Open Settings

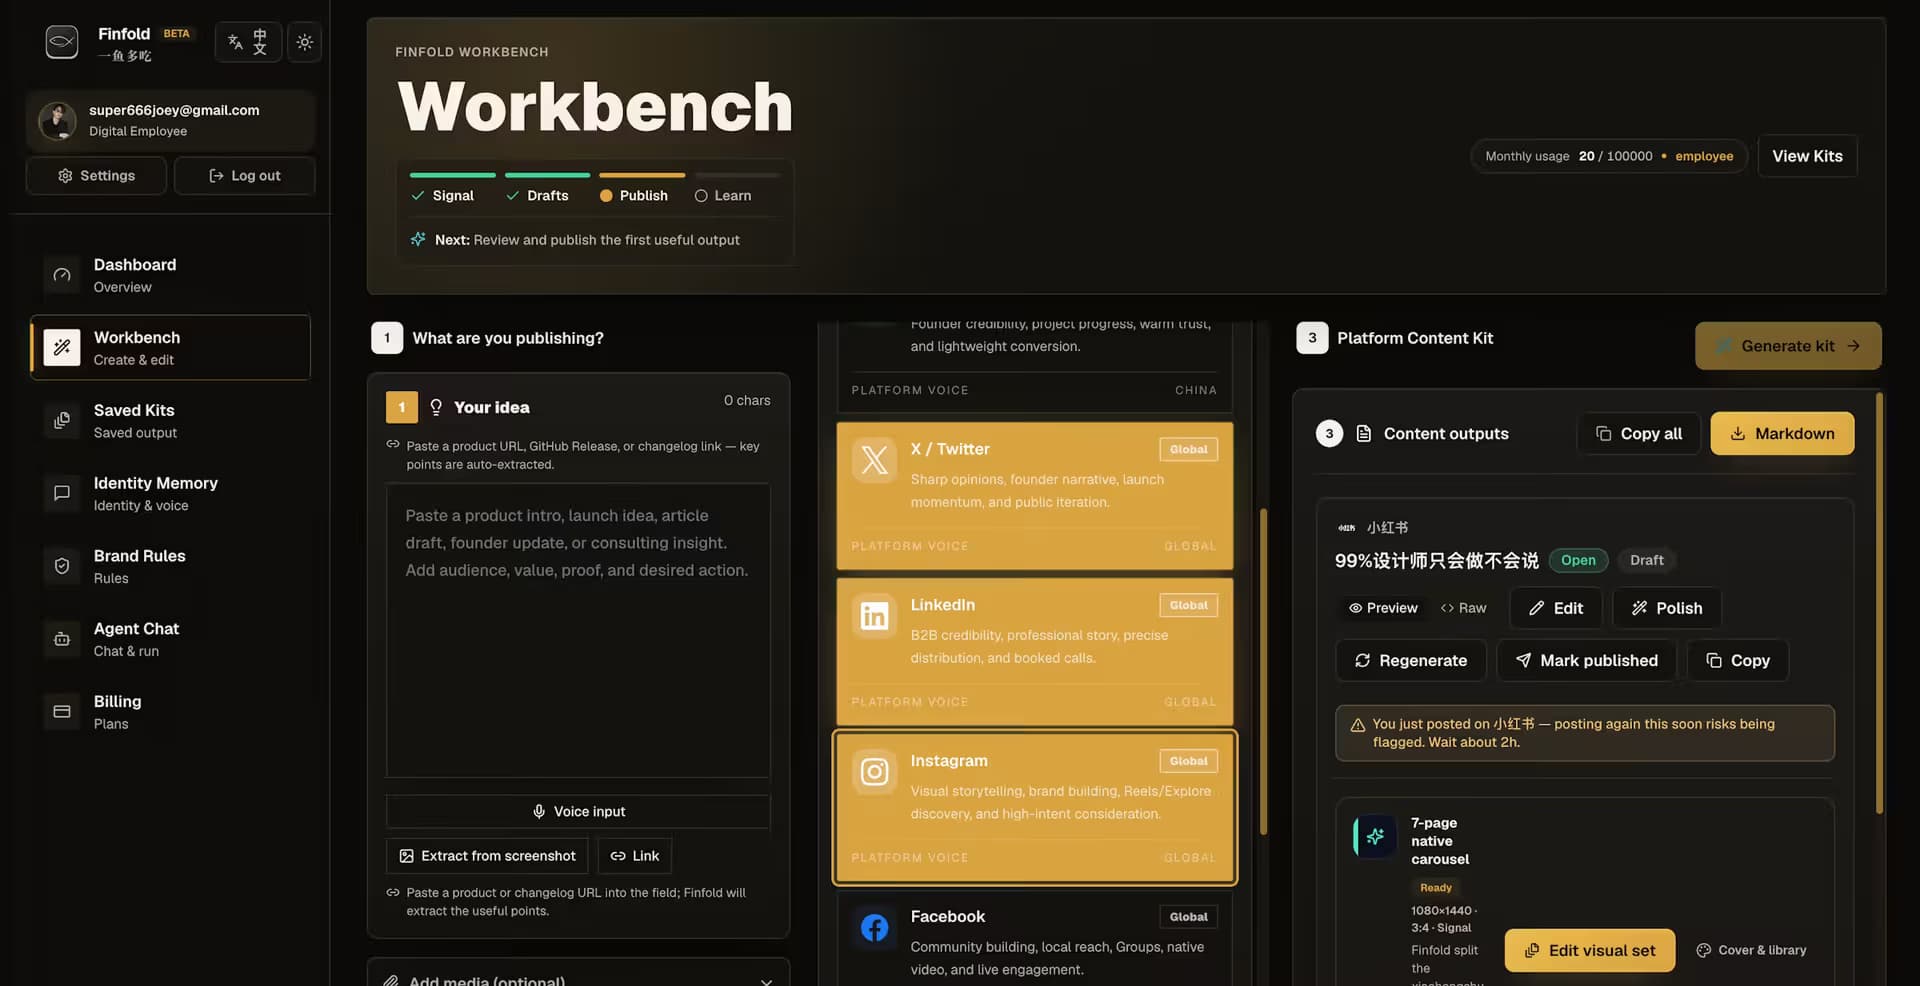coord(96,176)
